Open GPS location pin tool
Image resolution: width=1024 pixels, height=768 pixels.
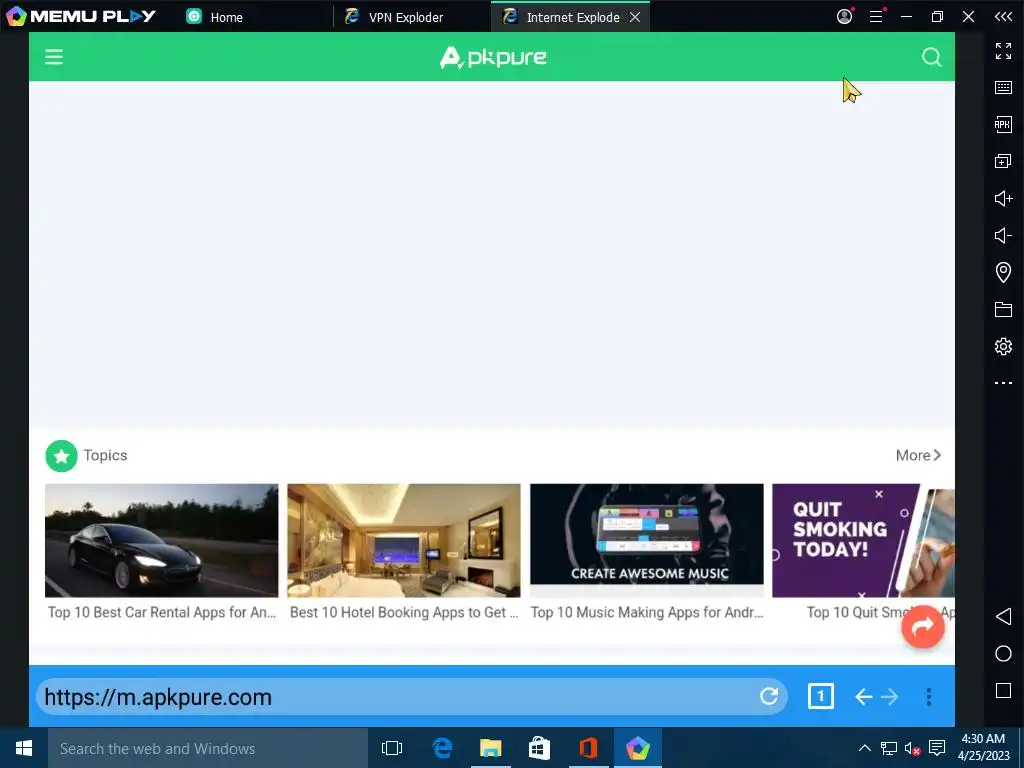point(1003,272)
